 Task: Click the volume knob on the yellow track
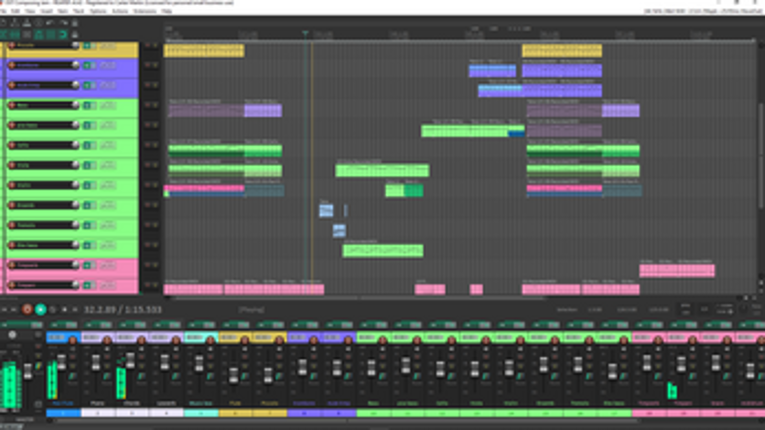(x=75, y=45)
